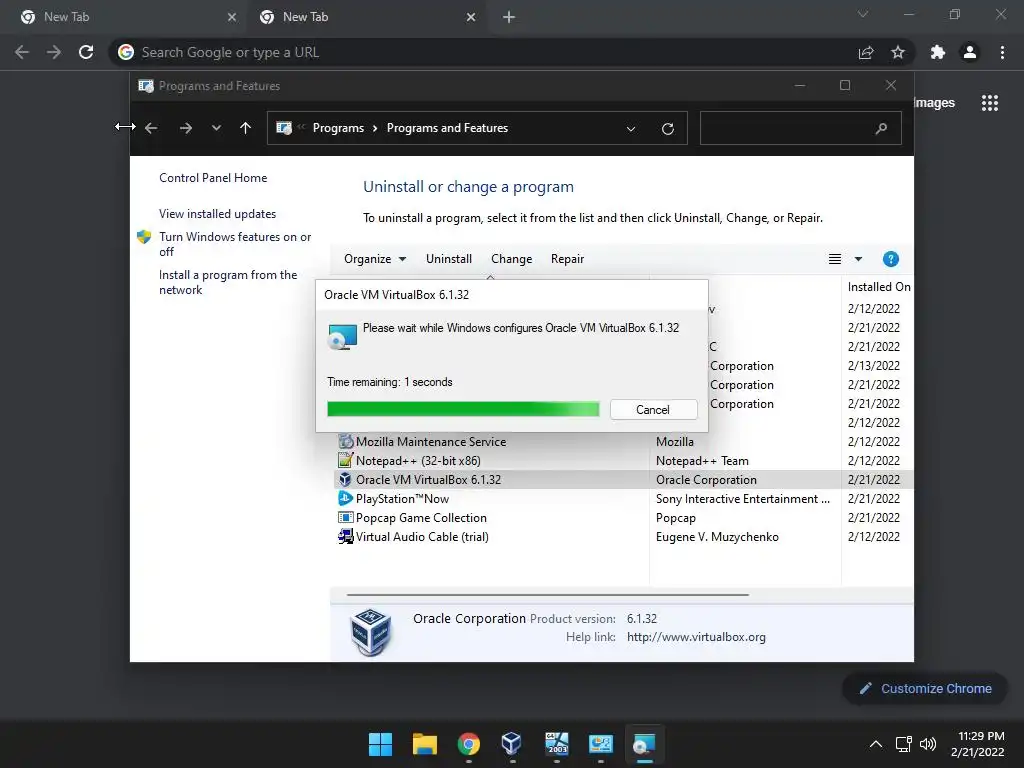Select Popcap Game Collection entry
The width and height of the screenshot is (1024, 768).
click(x=624, y=517)
